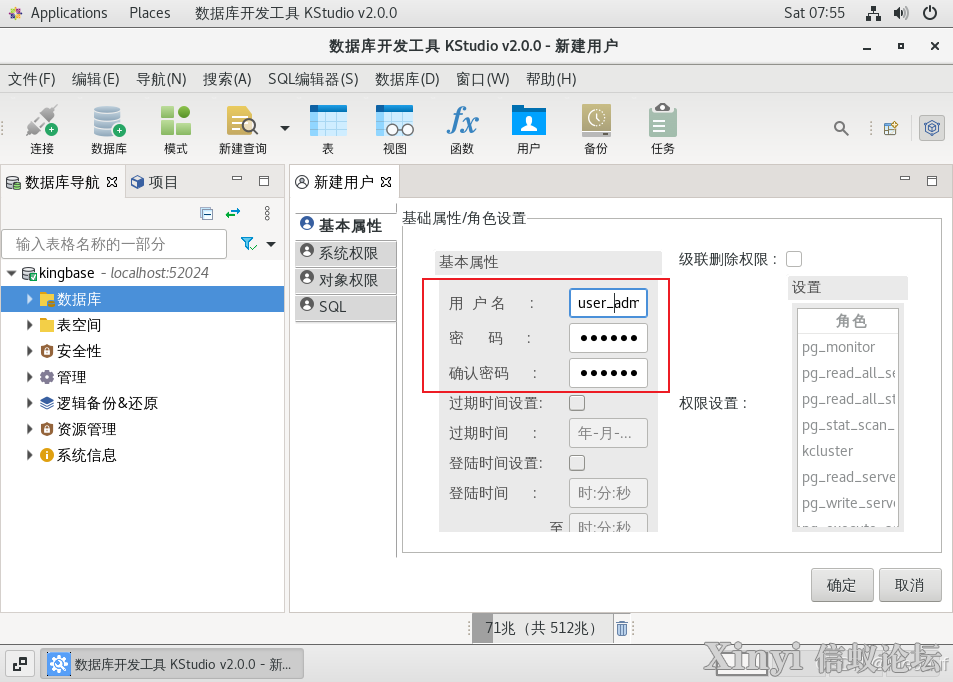Click the 71兆 memory usage bar
The image size is (953, 682).
542,628
